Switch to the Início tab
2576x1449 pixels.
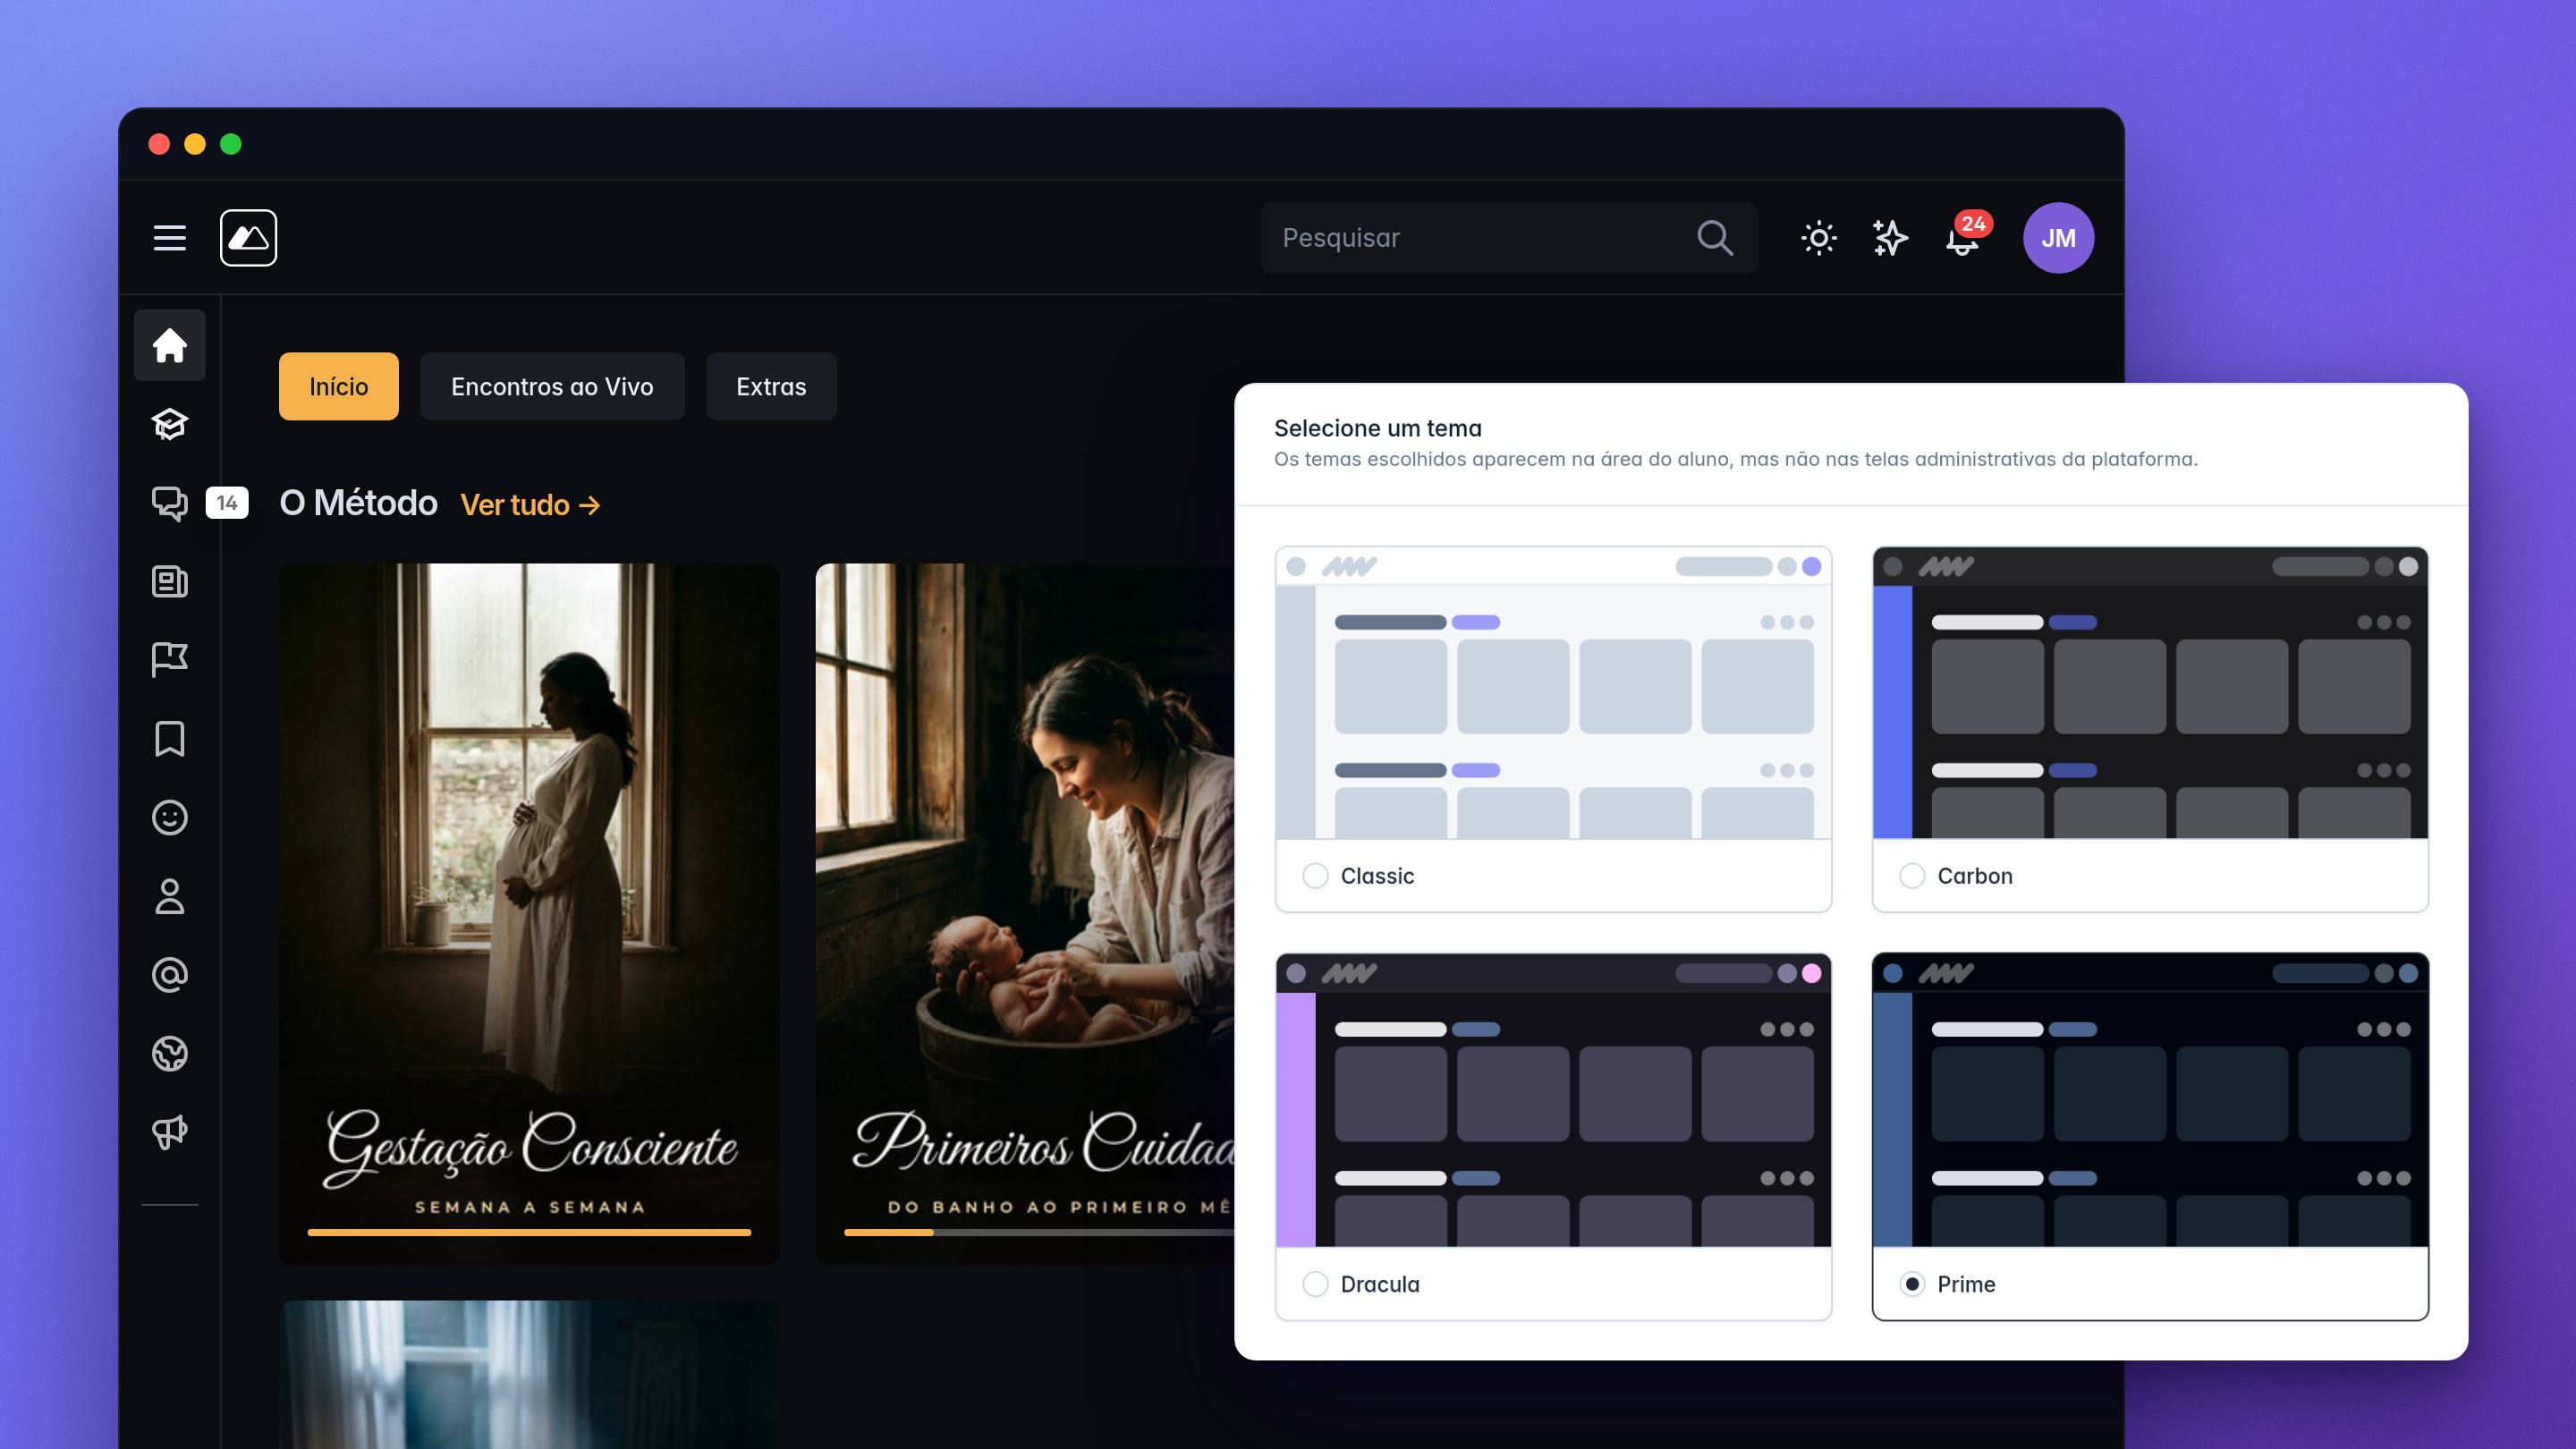click(338, 386)
